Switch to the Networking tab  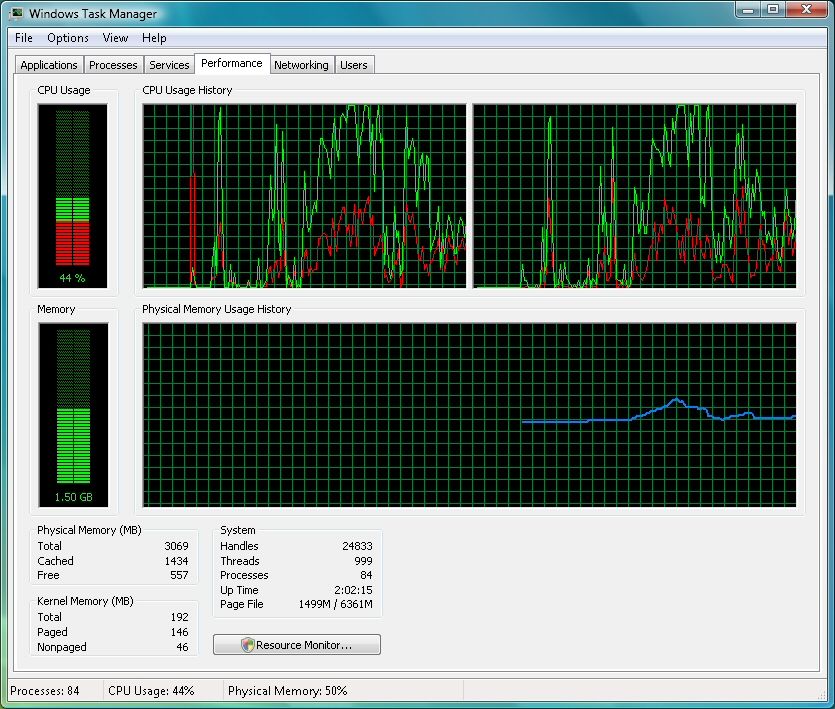[302, 64]
